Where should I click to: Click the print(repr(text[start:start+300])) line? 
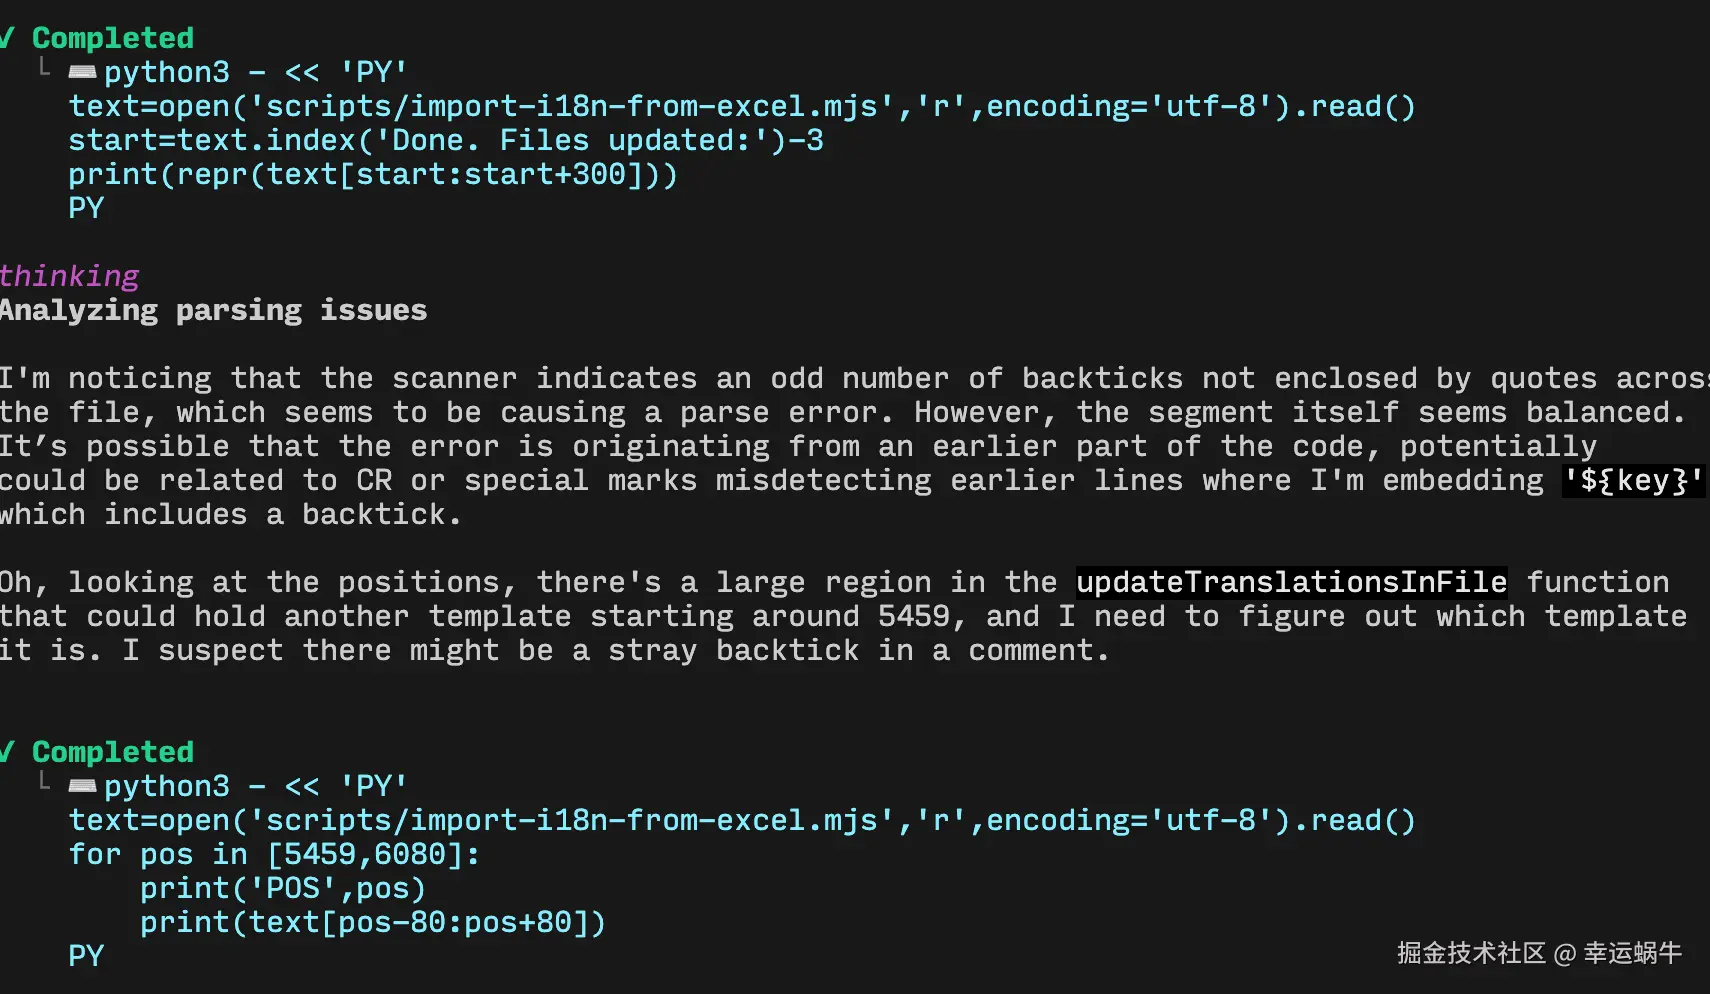point(372,174)
